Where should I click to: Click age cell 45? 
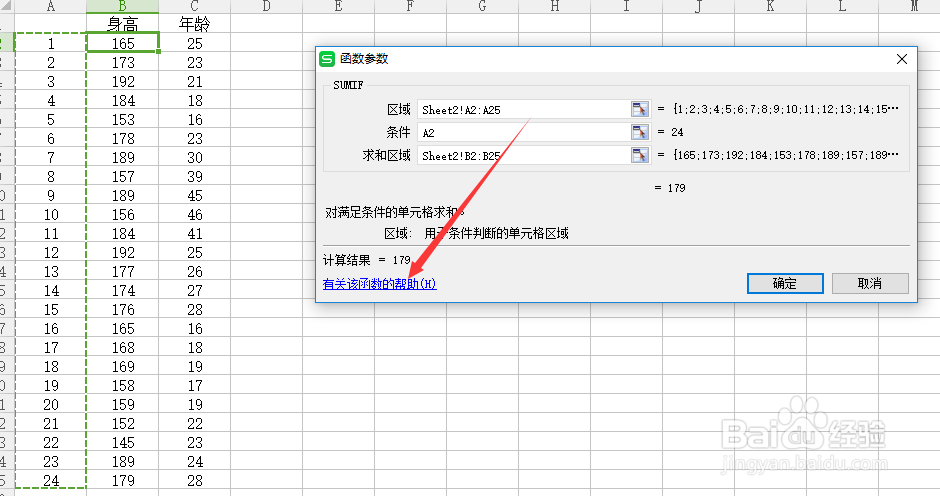[194, 196]
